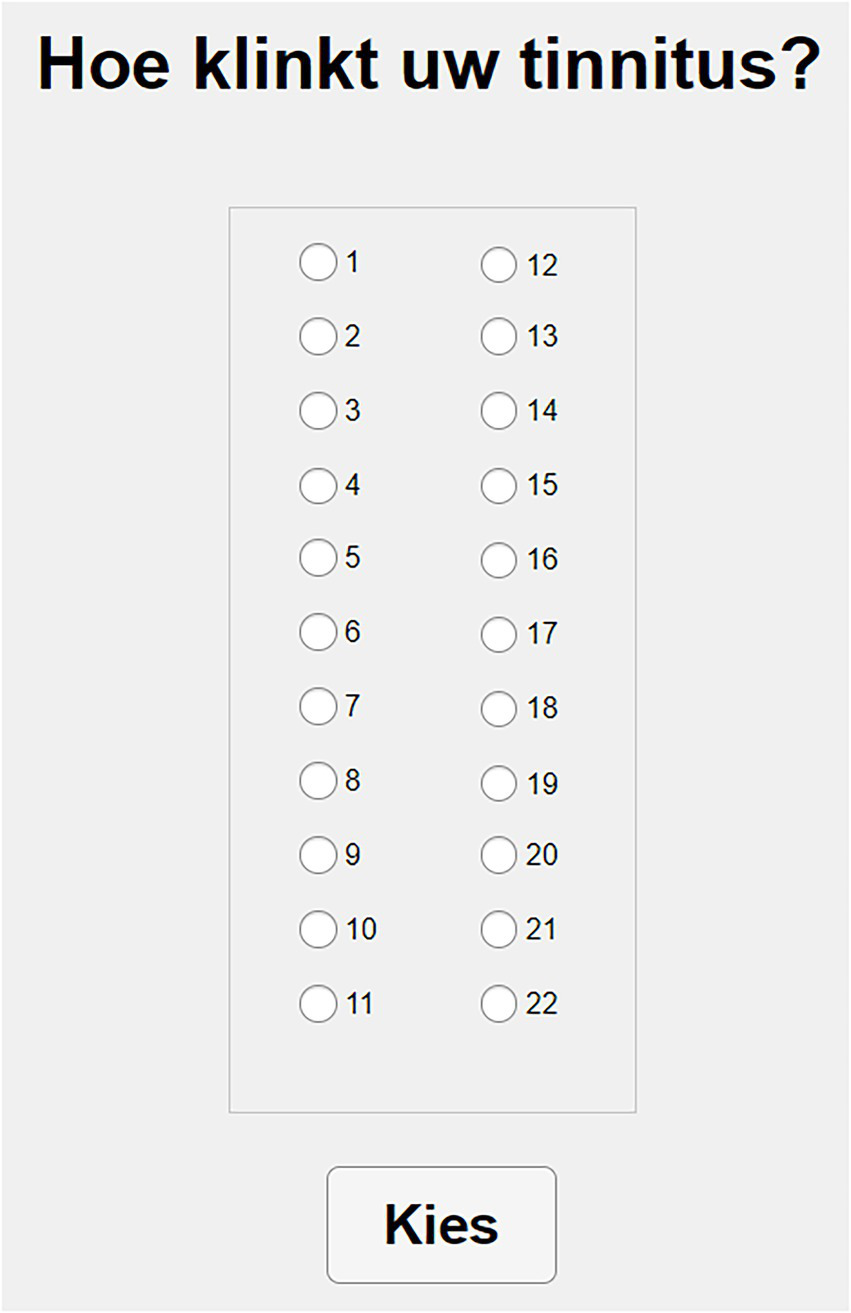Pick sound option 4
This screenshot has height=1313, width=851.
[317, 485]
